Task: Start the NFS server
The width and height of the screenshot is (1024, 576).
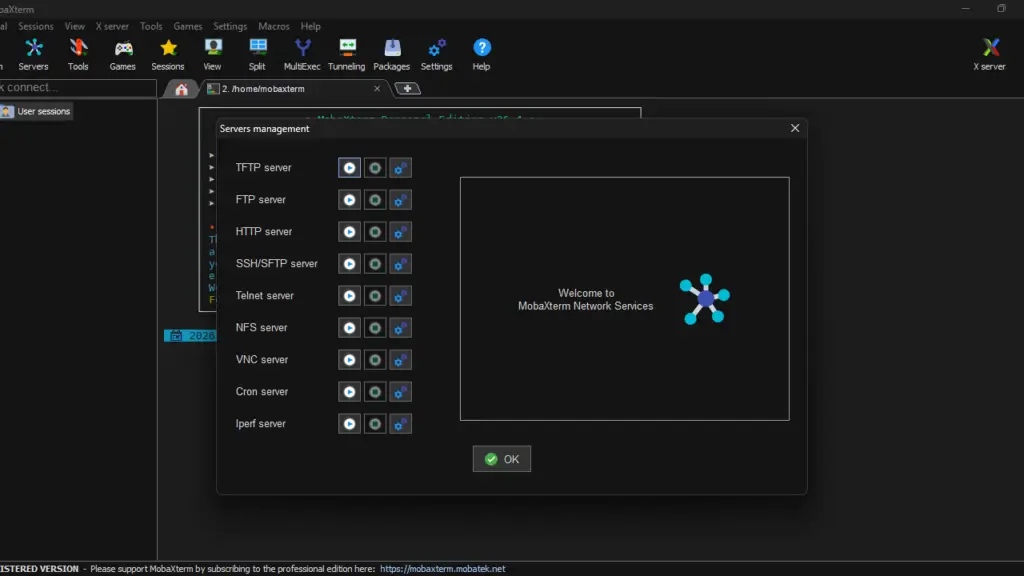Action: pos(349,328)
